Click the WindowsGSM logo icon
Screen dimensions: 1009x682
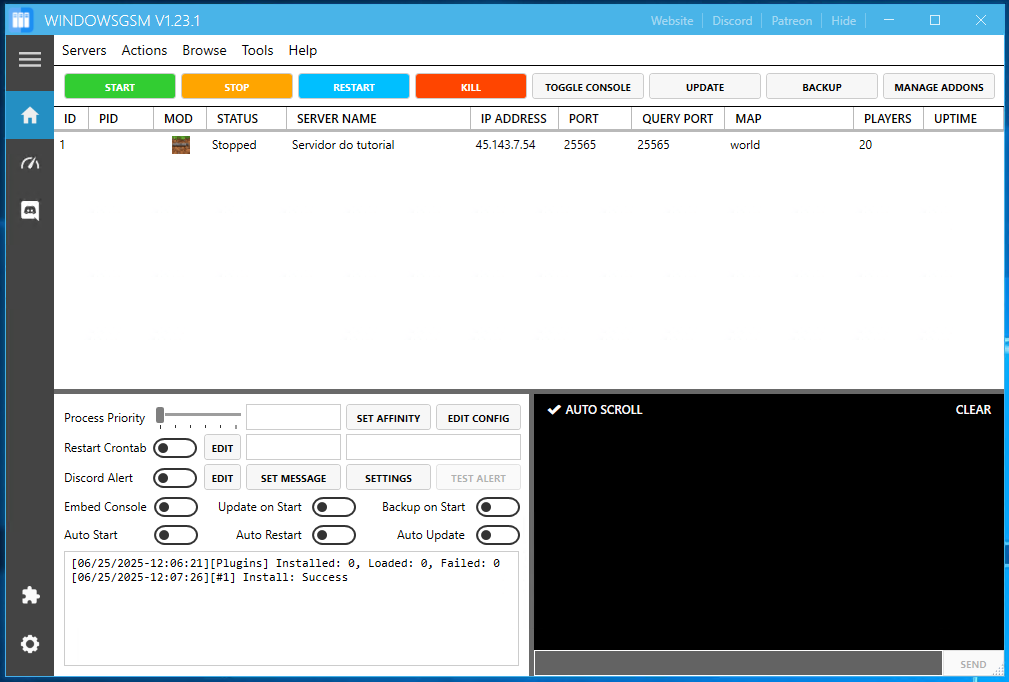22,20
